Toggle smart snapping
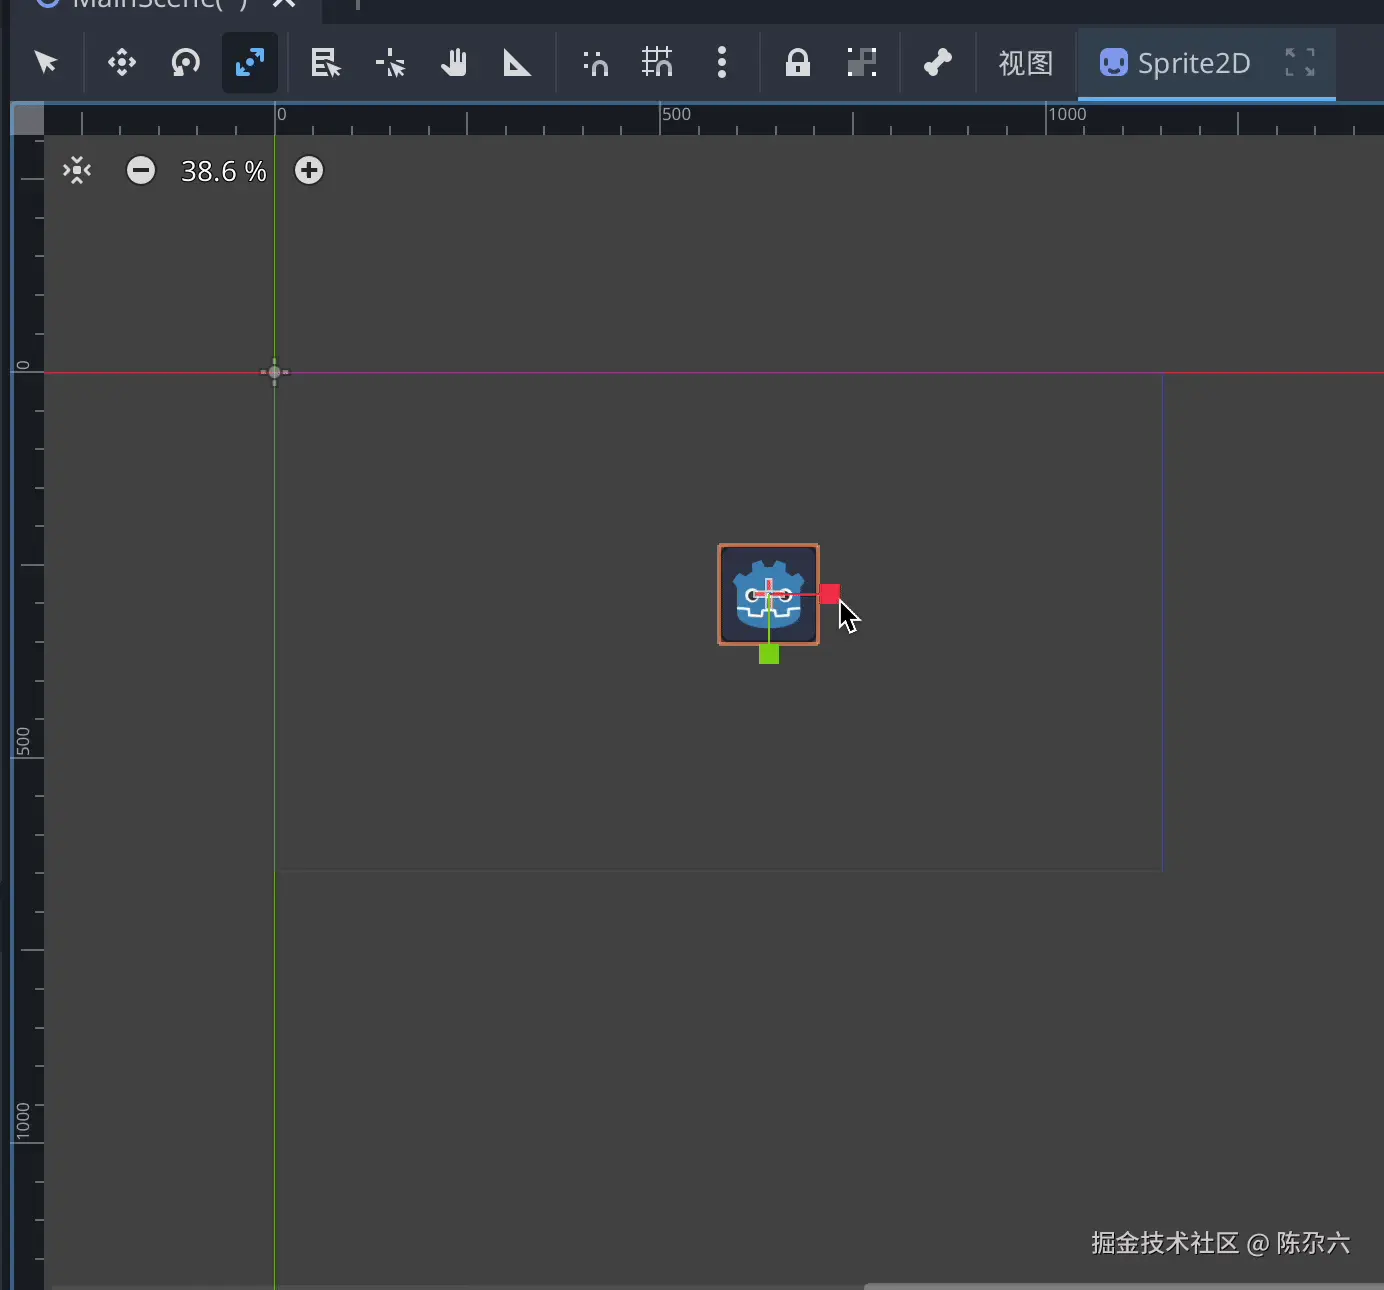 click(595, 63)
